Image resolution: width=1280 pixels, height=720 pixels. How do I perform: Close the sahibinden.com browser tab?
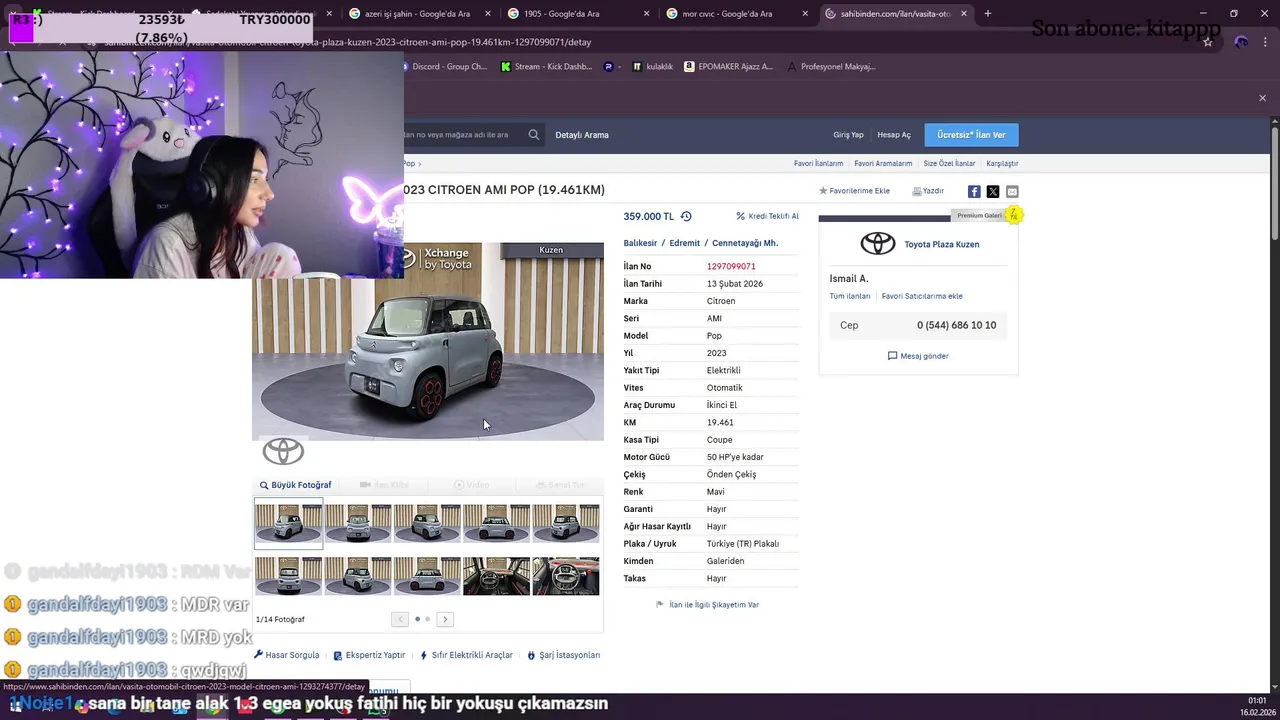pyautogui.click(x=964, y=13)
